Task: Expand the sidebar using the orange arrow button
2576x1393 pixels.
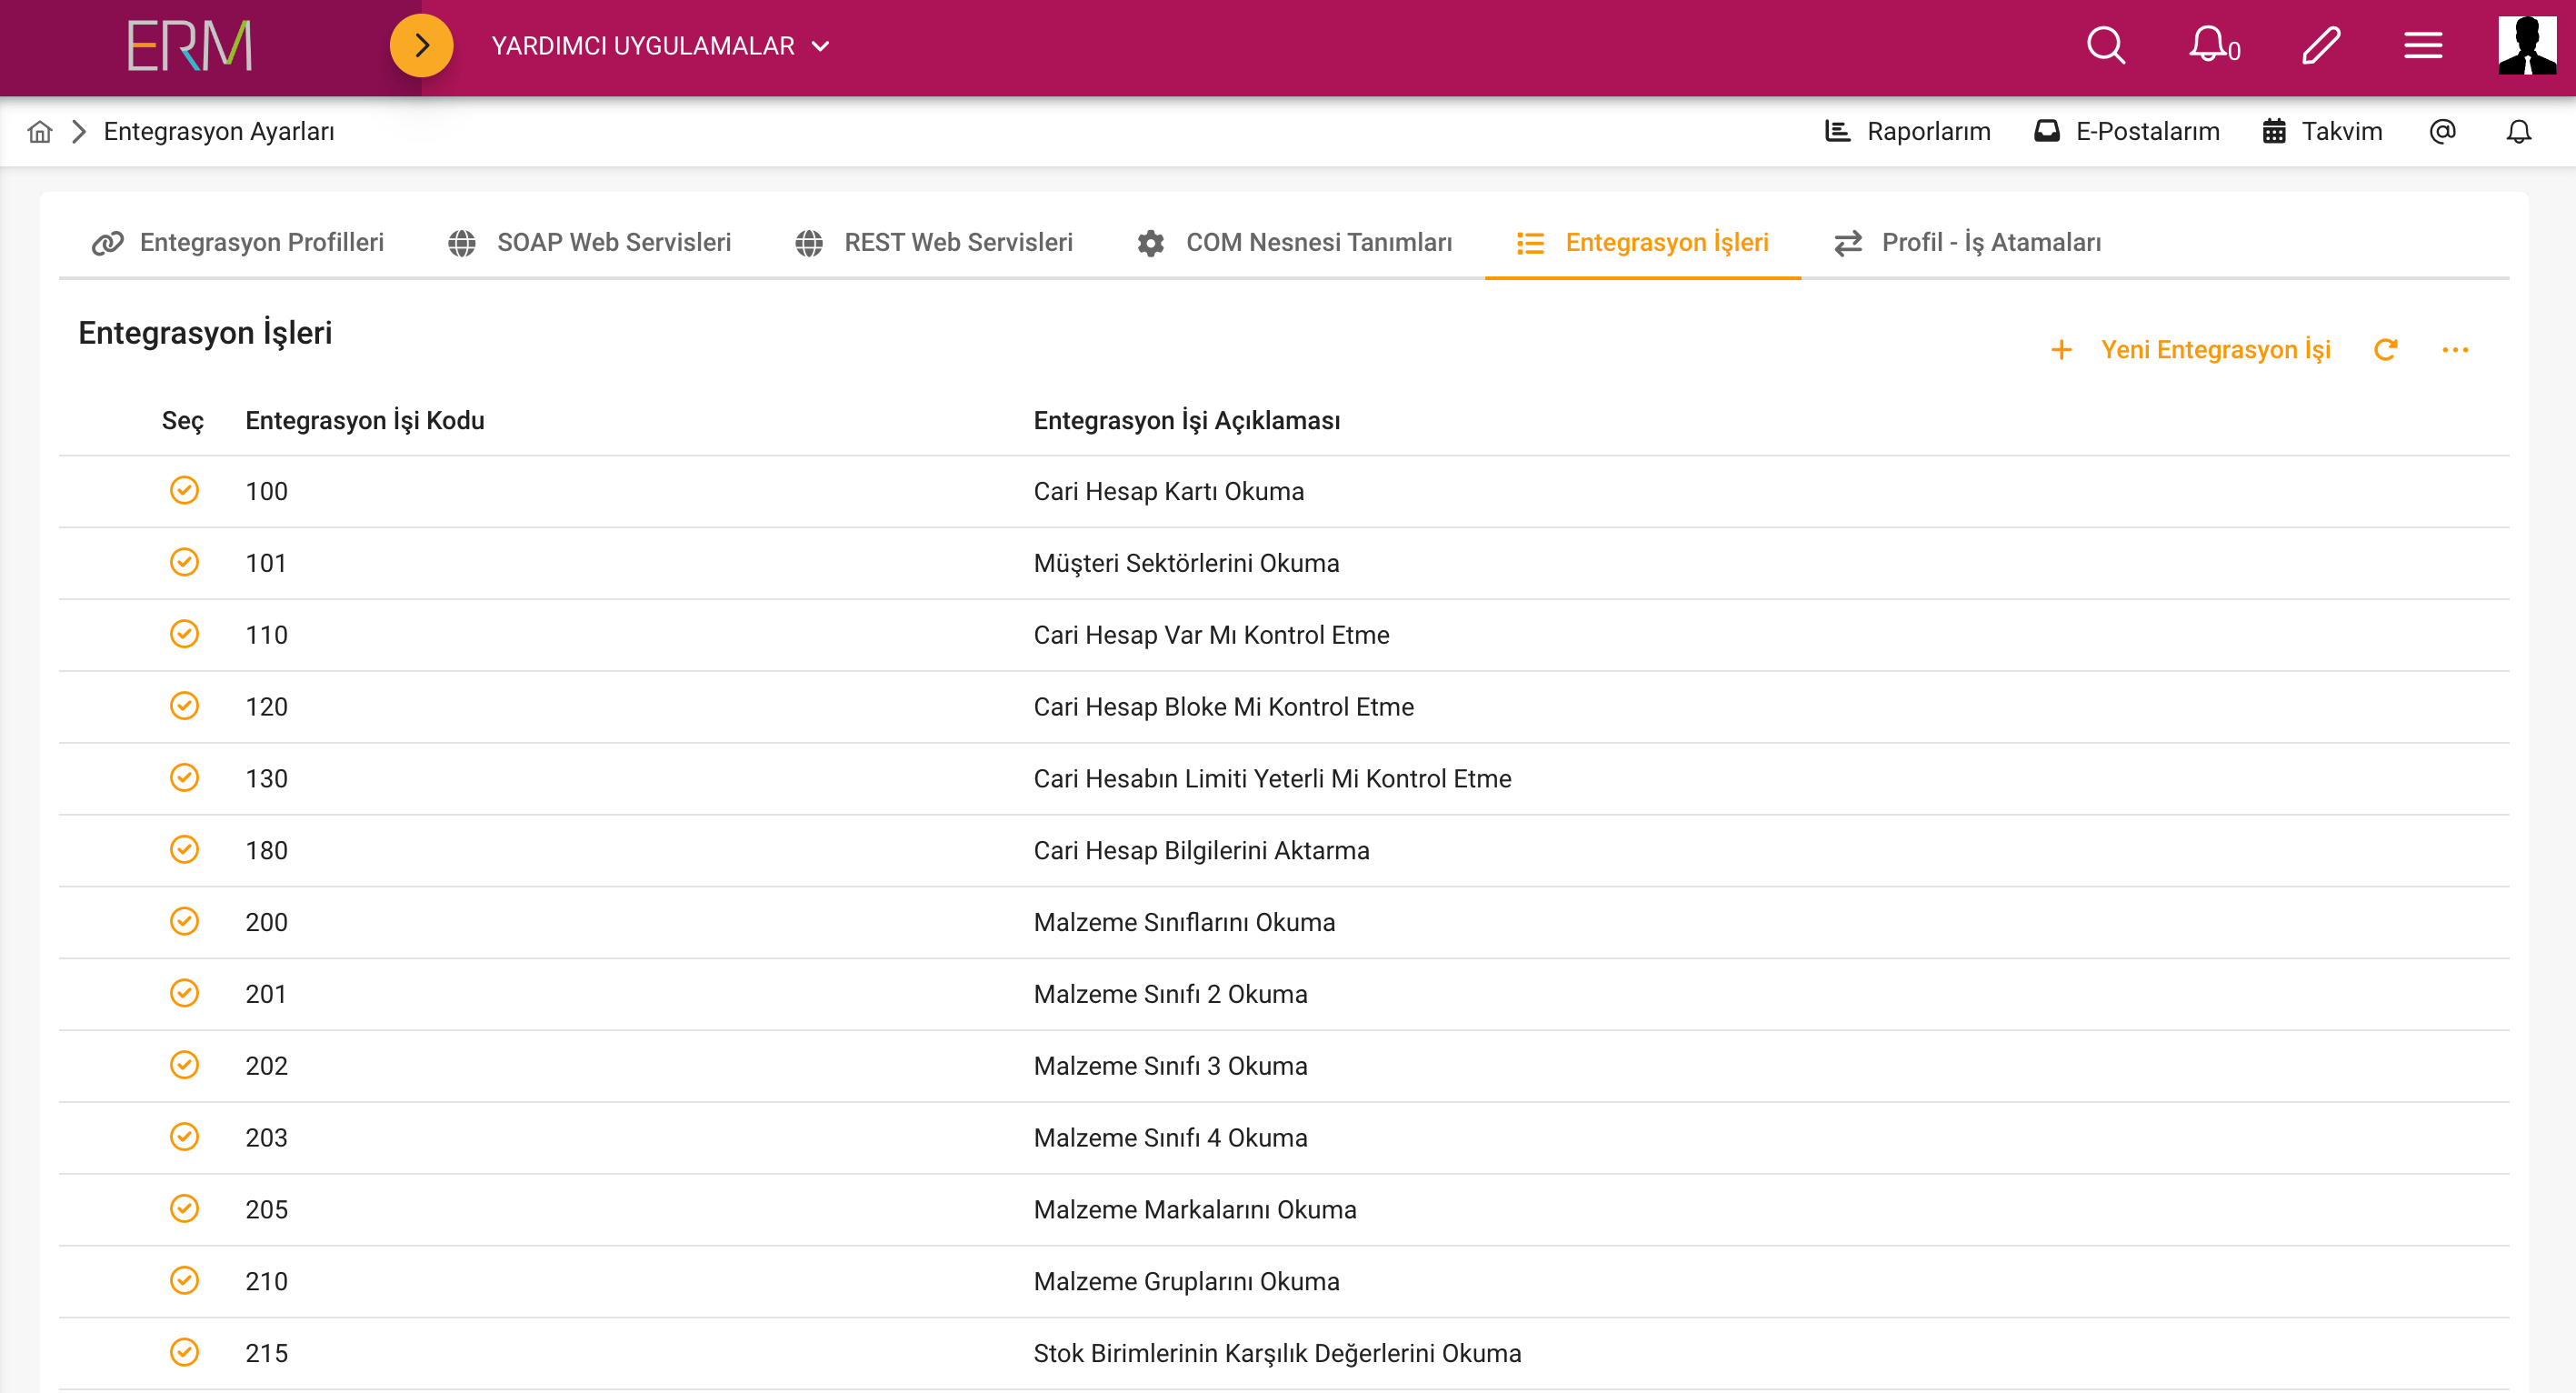Action: tap(421, 46)
